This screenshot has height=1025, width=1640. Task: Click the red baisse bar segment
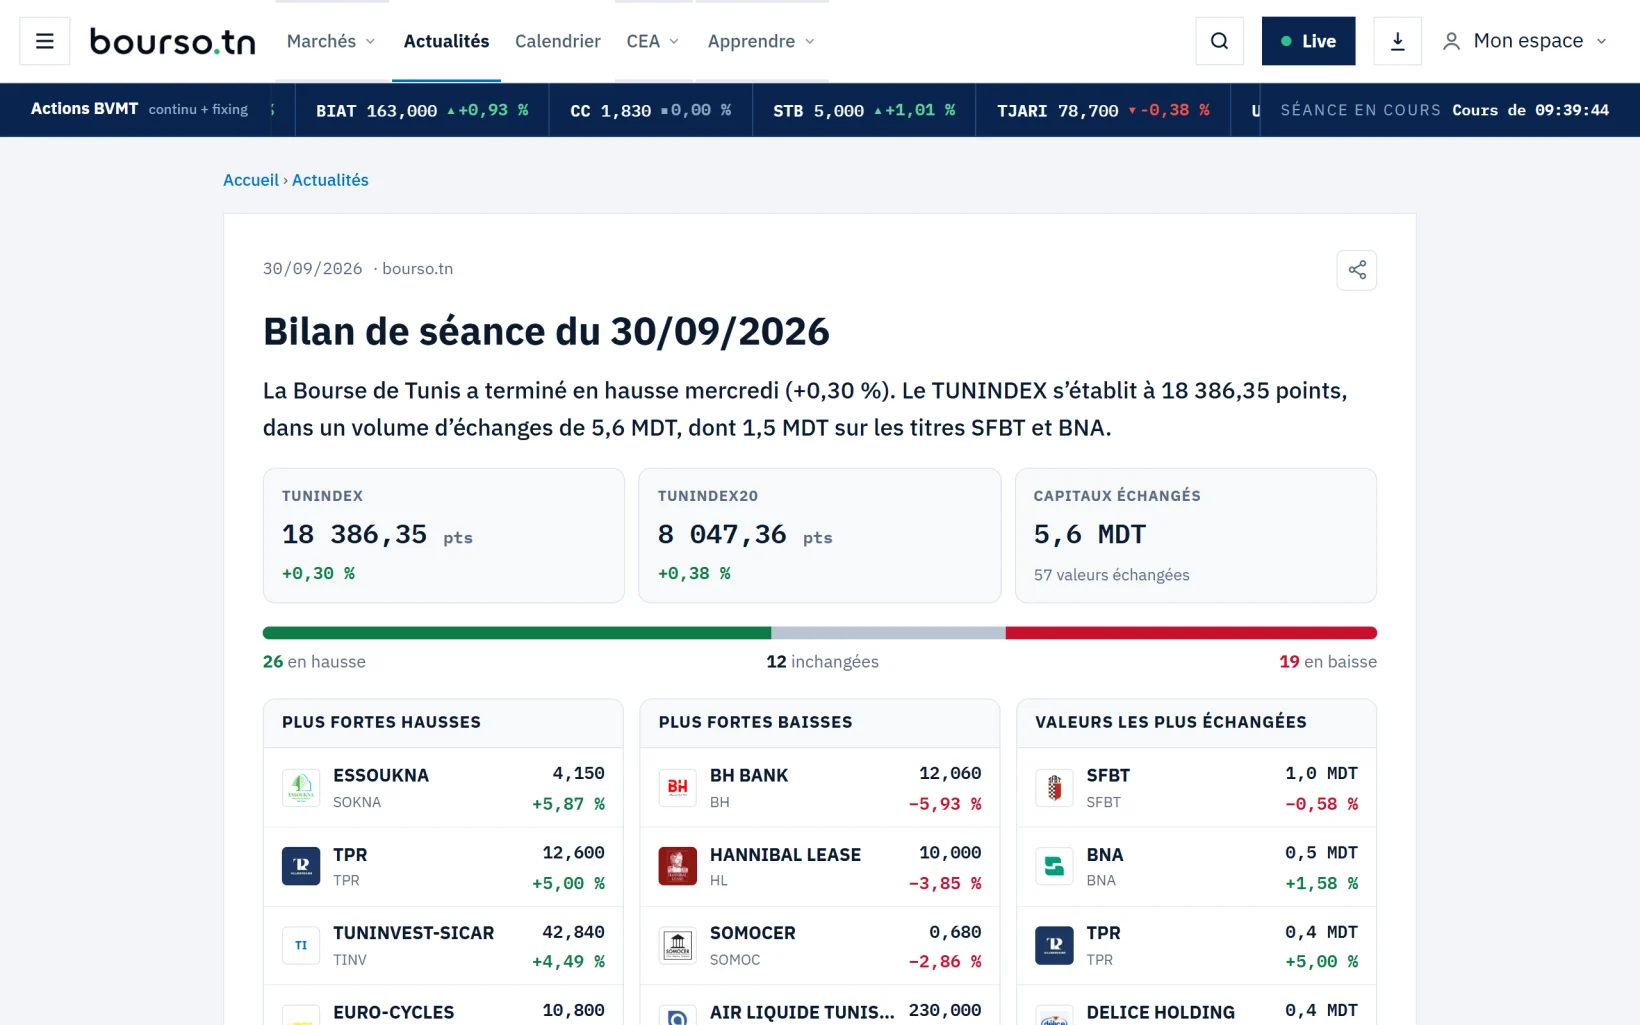(1191, 633)
